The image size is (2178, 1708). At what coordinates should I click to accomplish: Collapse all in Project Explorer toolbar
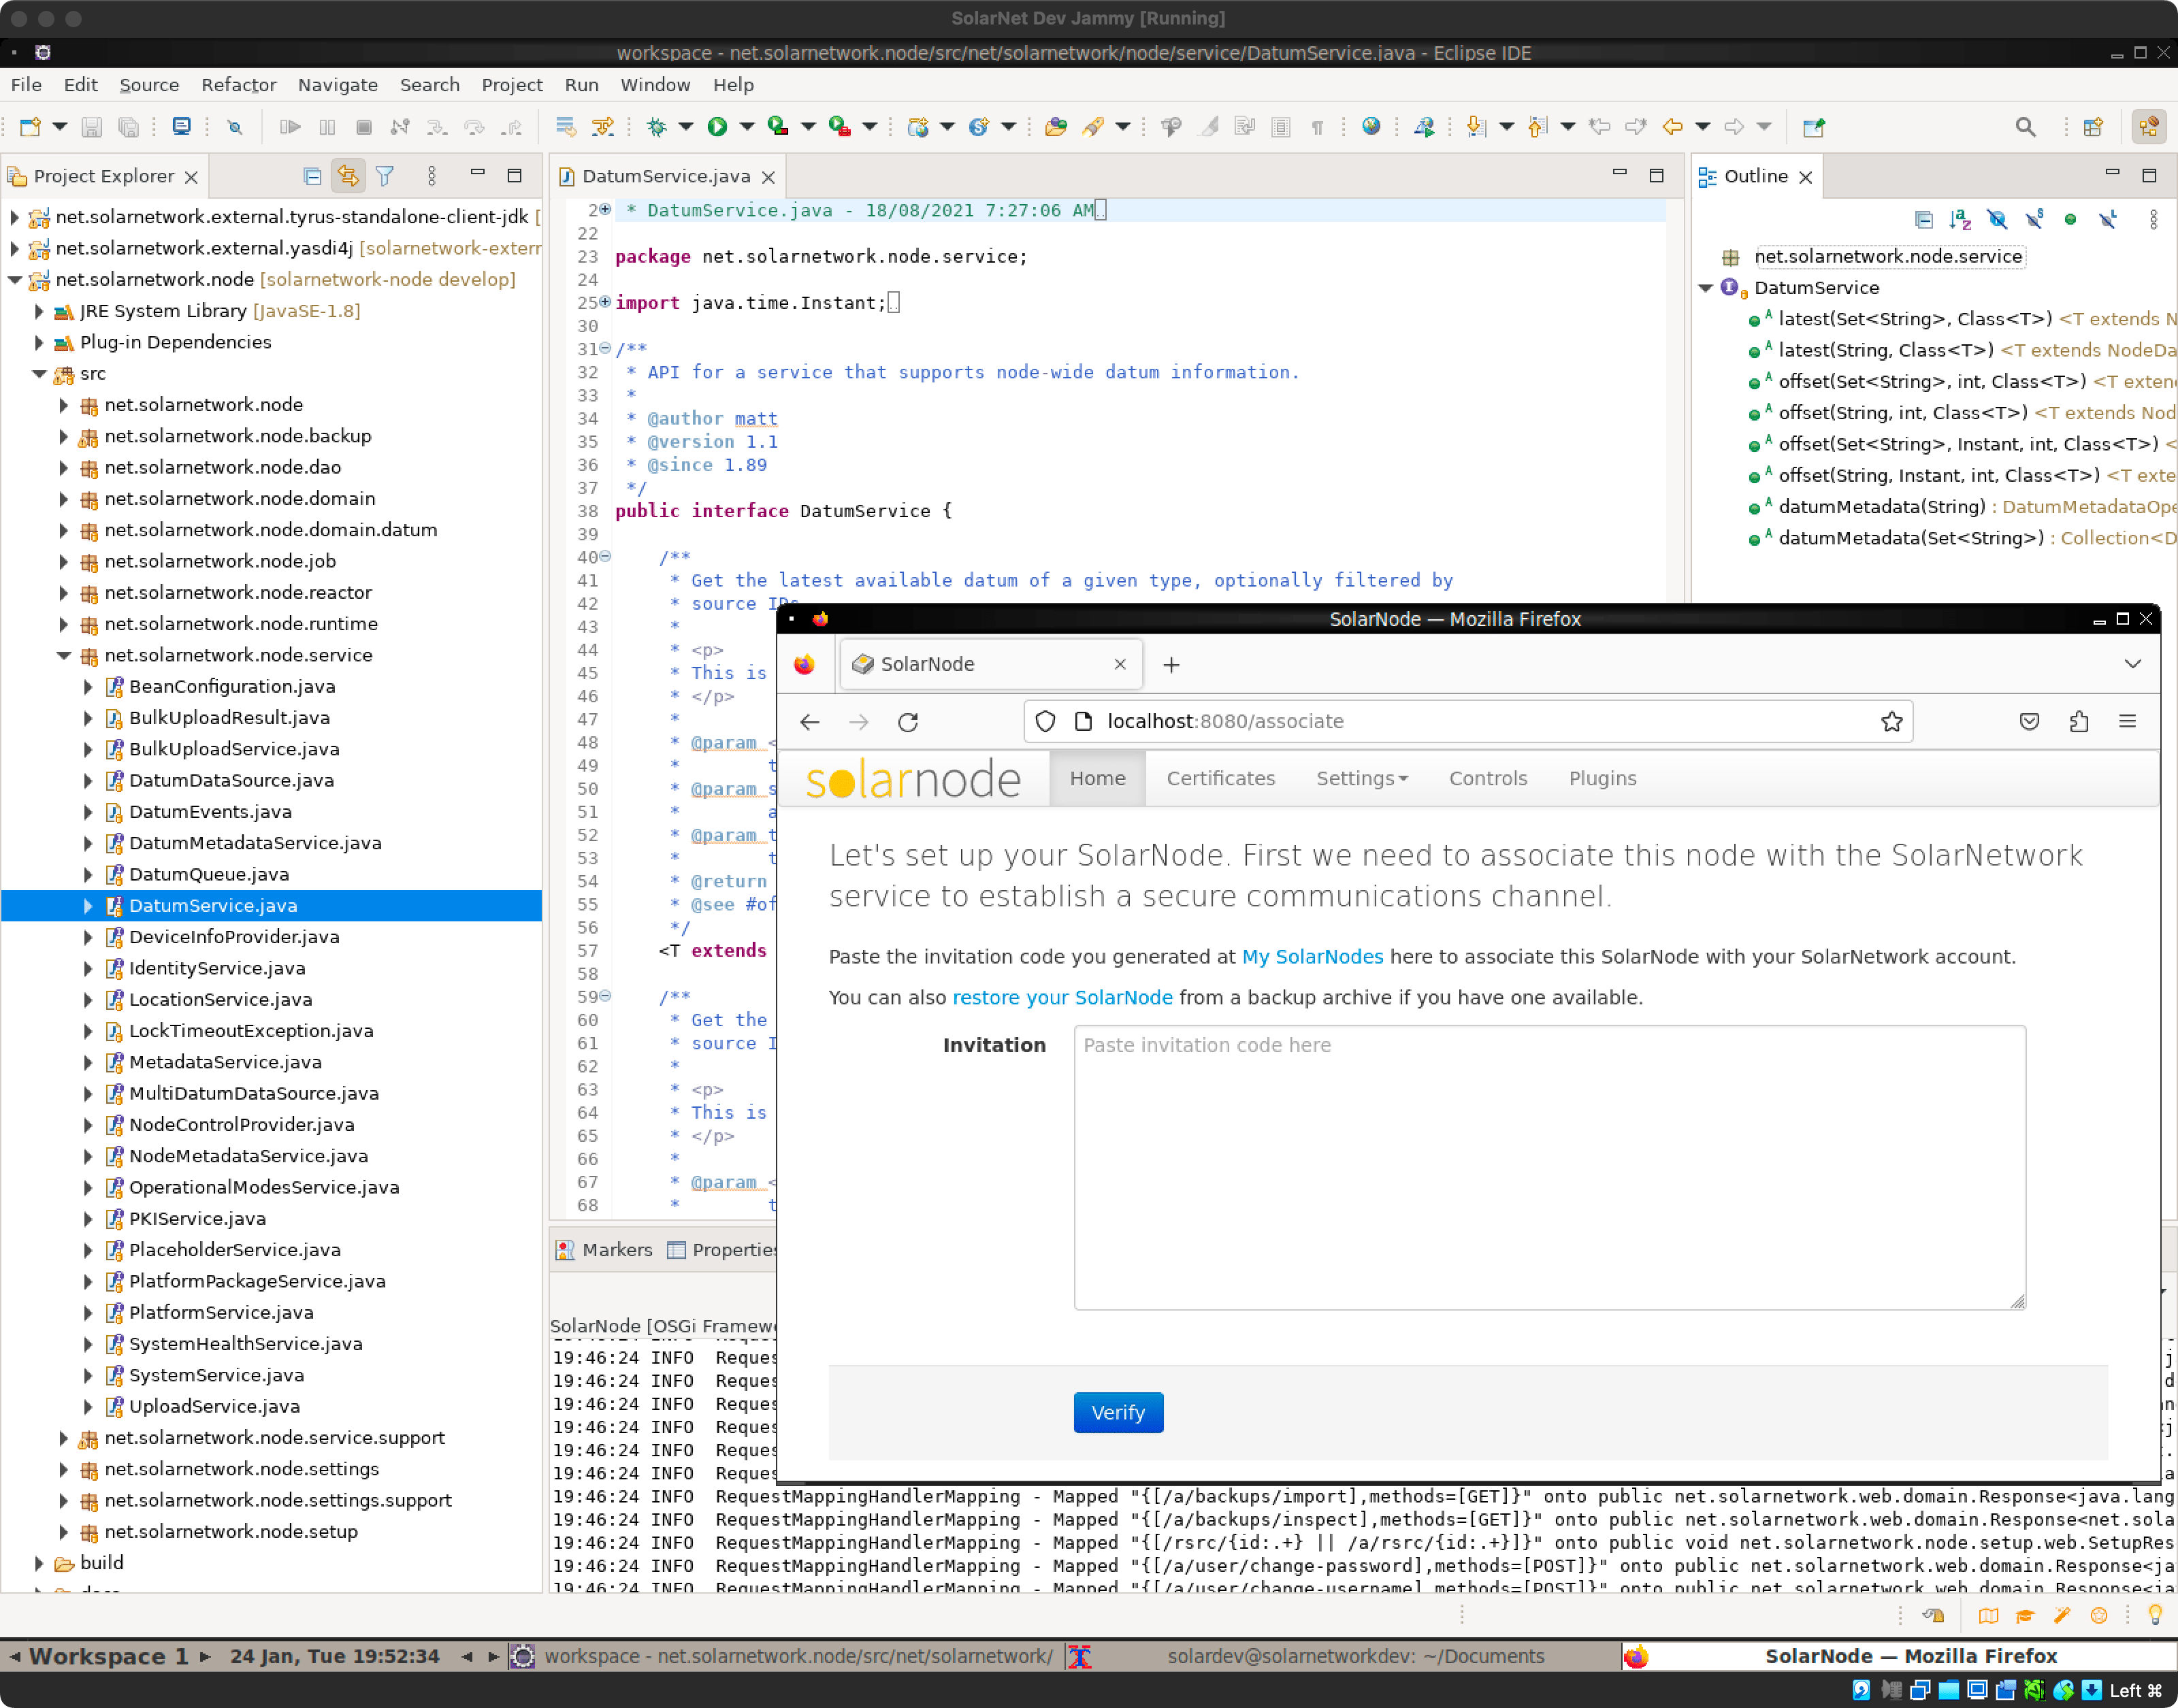[312, 176]
